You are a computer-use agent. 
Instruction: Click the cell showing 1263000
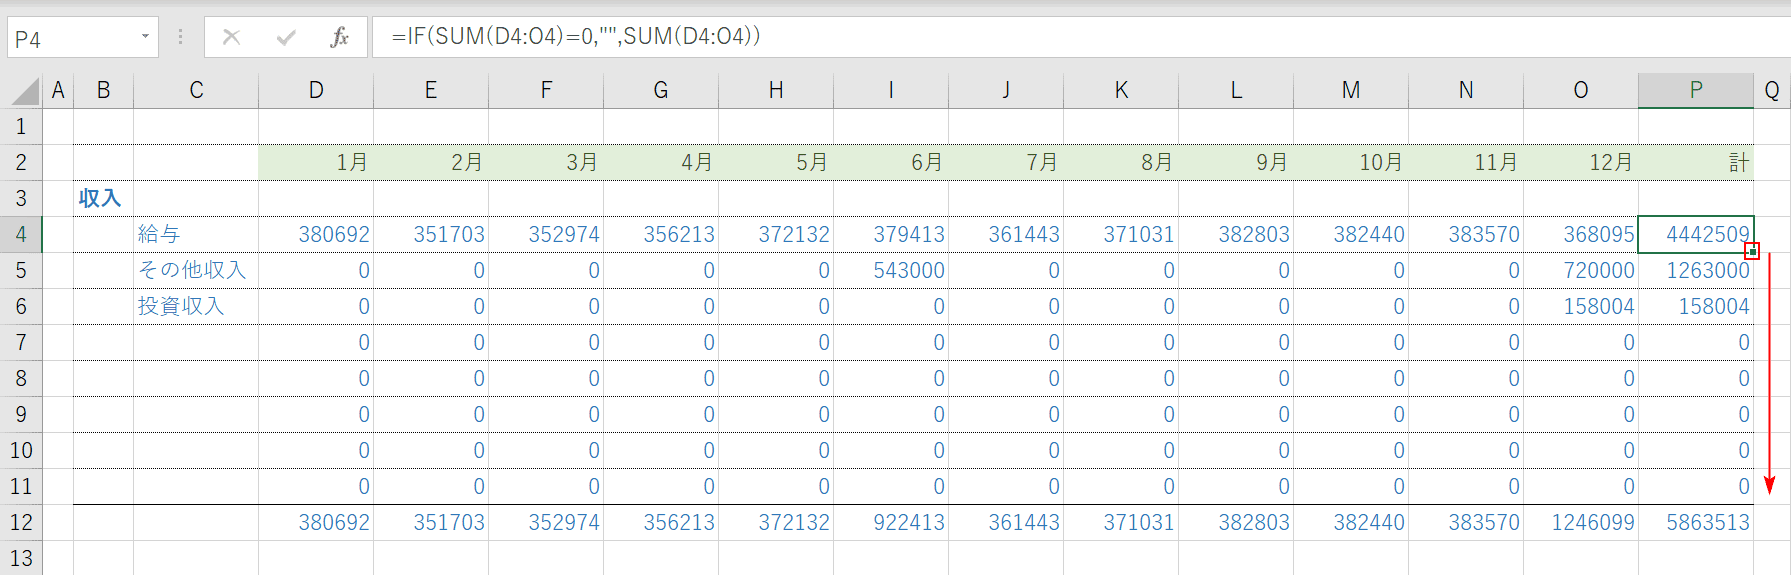[x=1696, y=270]
